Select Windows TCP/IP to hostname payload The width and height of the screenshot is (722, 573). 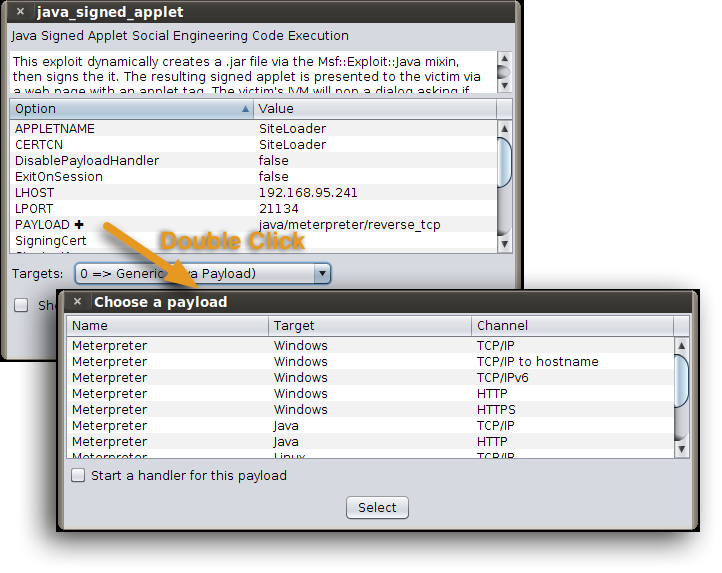[370, 362]
